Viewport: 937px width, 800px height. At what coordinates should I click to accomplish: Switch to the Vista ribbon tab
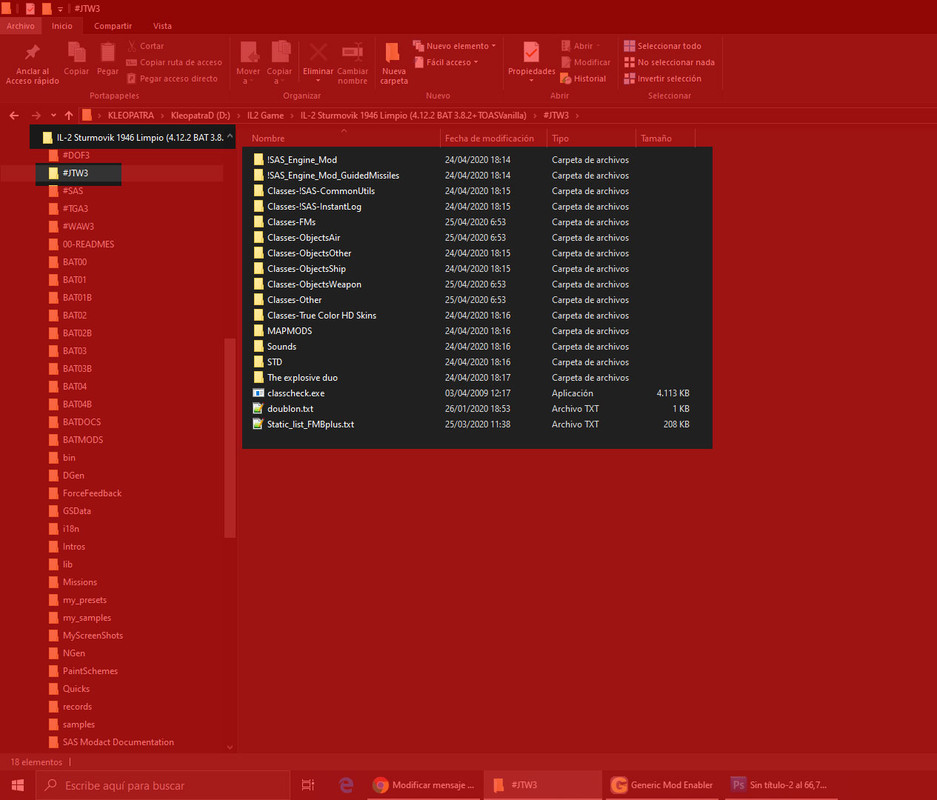point(162,26)
